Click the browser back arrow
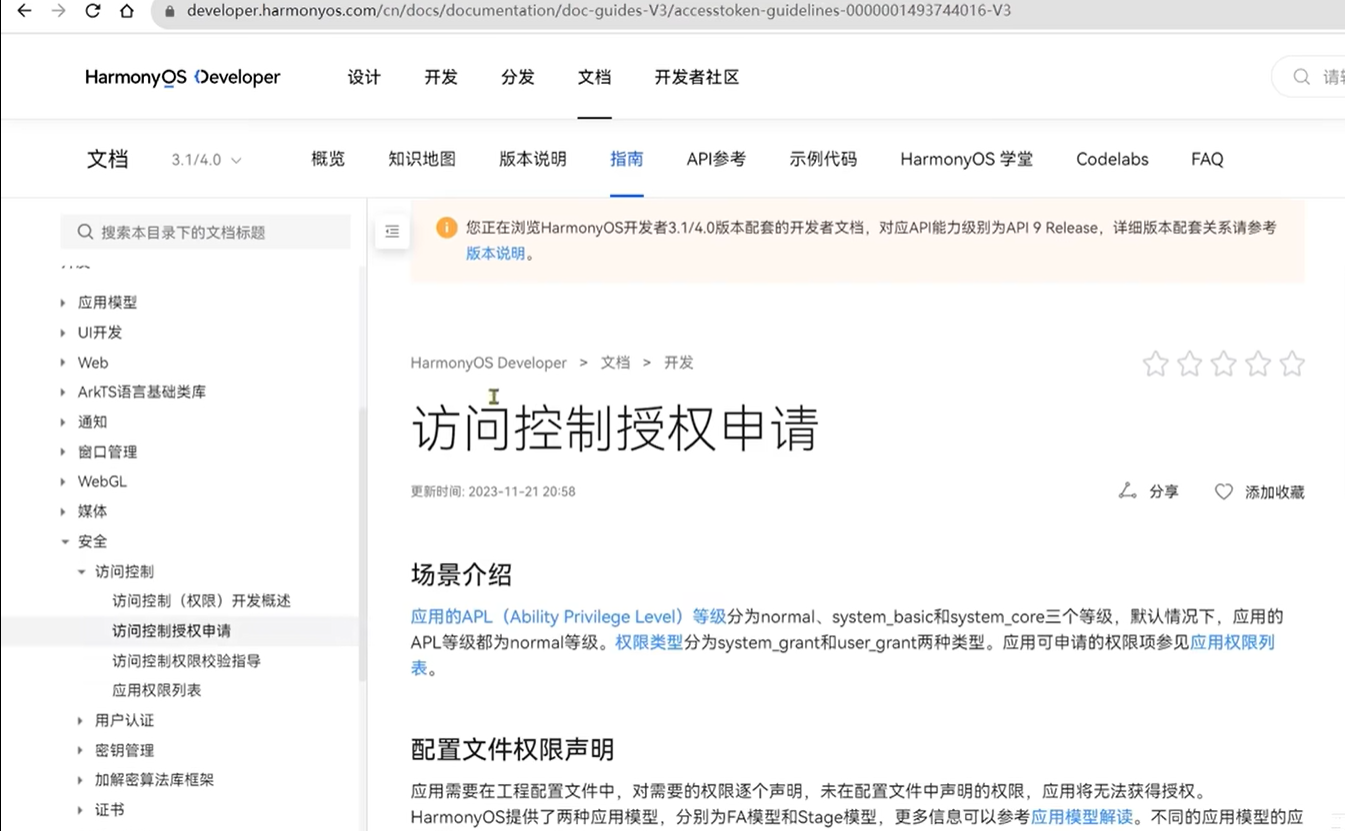 pyautogui.click(x=24, y=11)
